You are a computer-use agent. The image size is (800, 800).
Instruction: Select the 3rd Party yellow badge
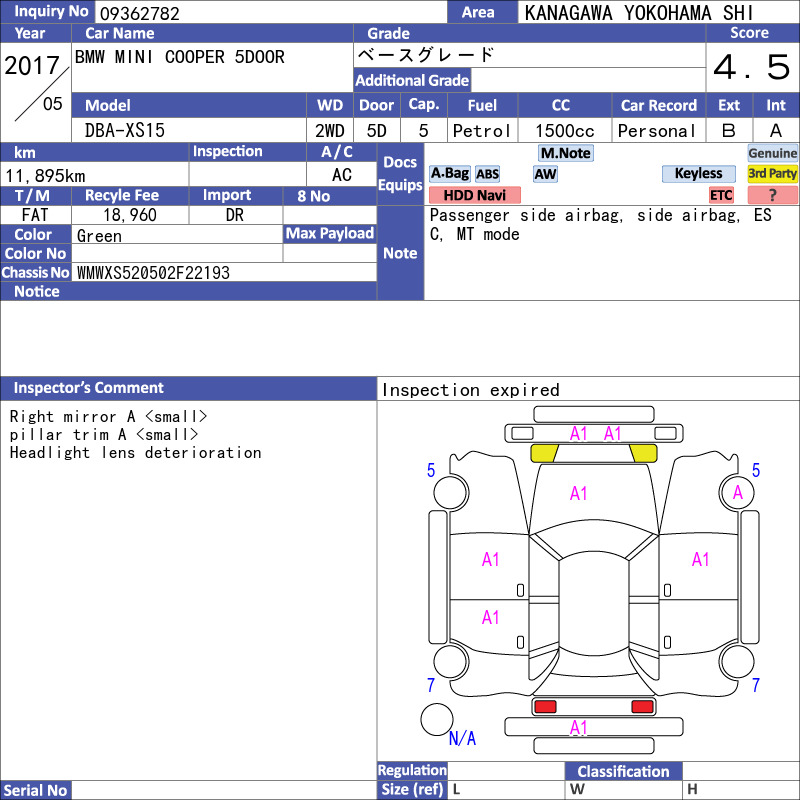(x=772, y=174)
